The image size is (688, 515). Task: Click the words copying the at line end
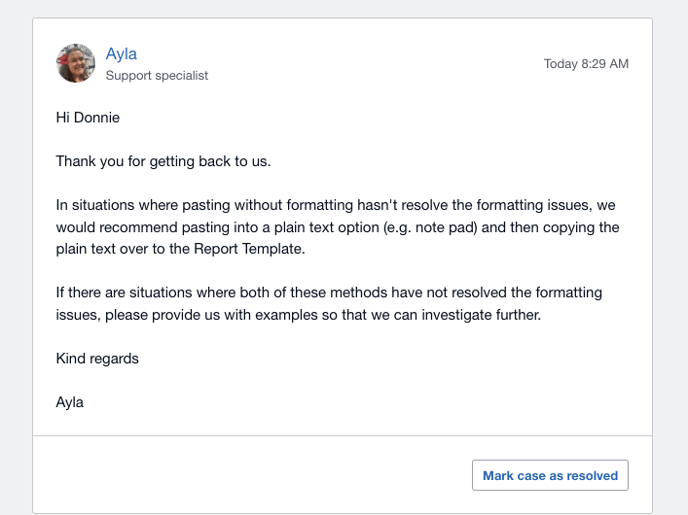(581, 227)
